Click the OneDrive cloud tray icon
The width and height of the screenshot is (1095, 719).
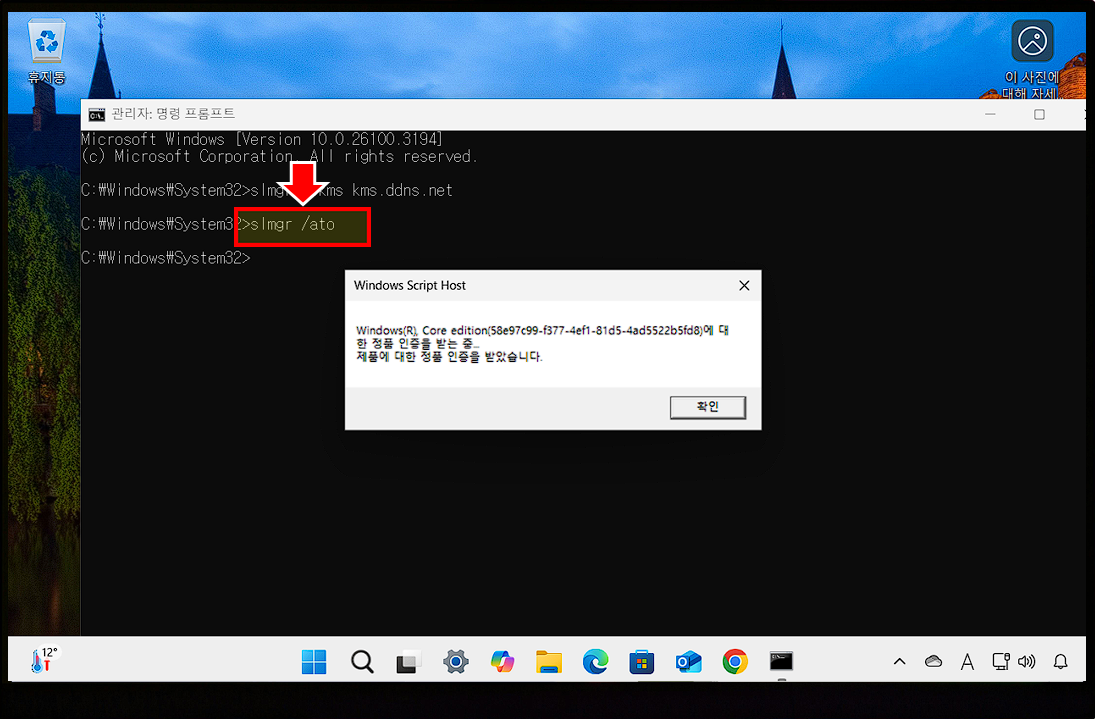pyautogui.click(x=933, y=661)
